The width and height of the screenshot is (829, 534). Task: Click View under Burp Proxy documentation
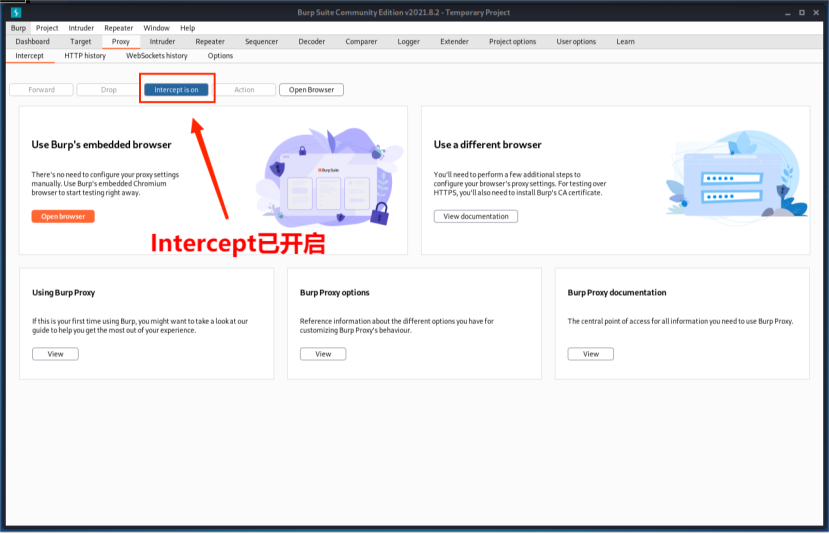591,354
